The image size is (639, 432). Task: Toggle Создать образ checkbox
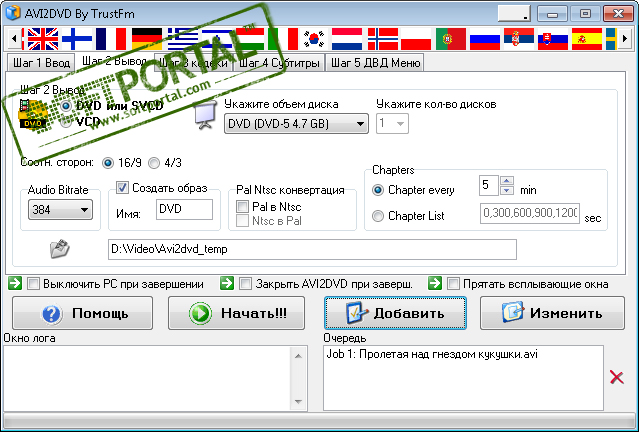(122, 187)
